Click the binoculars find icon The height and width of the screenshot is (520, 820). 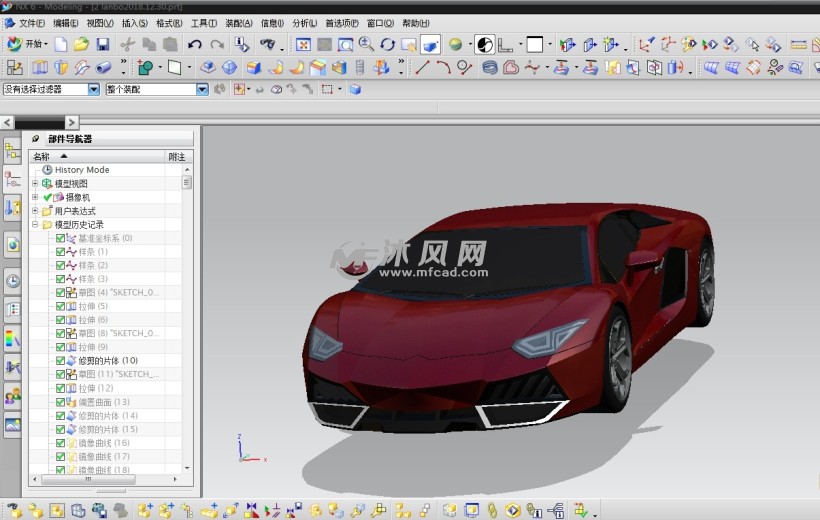268,44
